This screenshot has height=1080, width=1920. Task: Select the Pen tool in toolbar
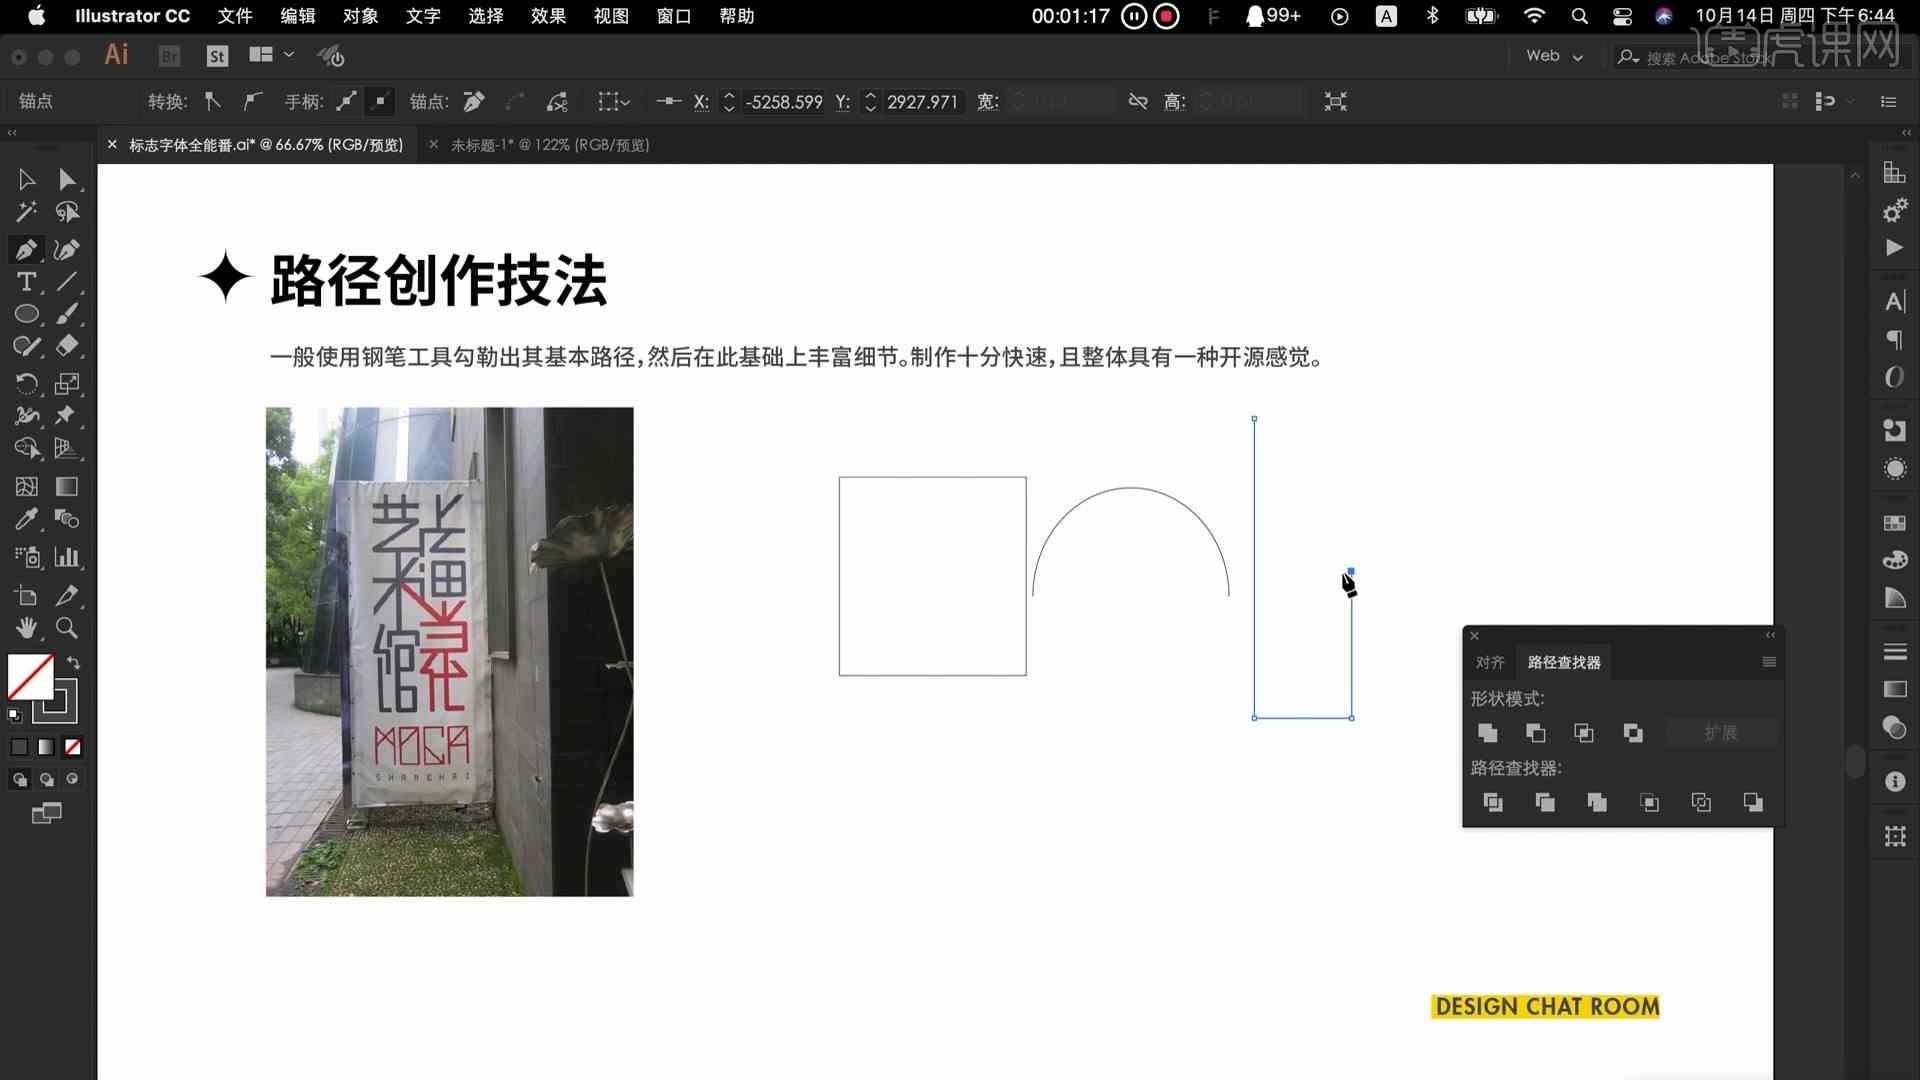point(26,248)
